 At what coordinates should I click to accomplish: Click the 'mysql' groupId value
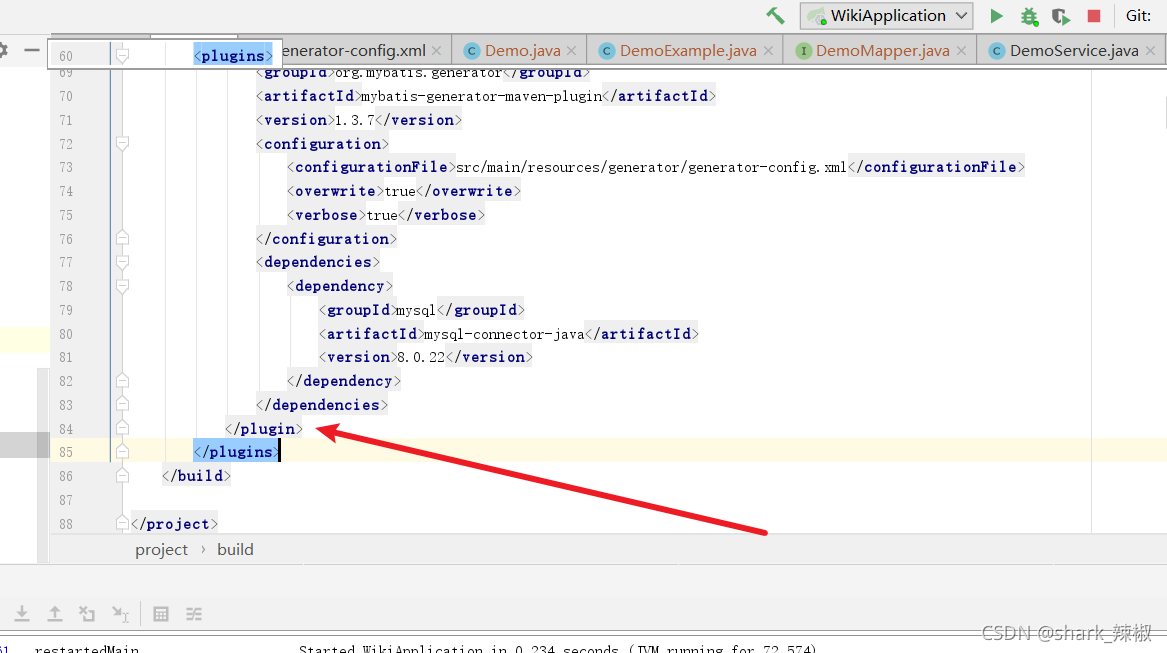click(x=415, y=310)
